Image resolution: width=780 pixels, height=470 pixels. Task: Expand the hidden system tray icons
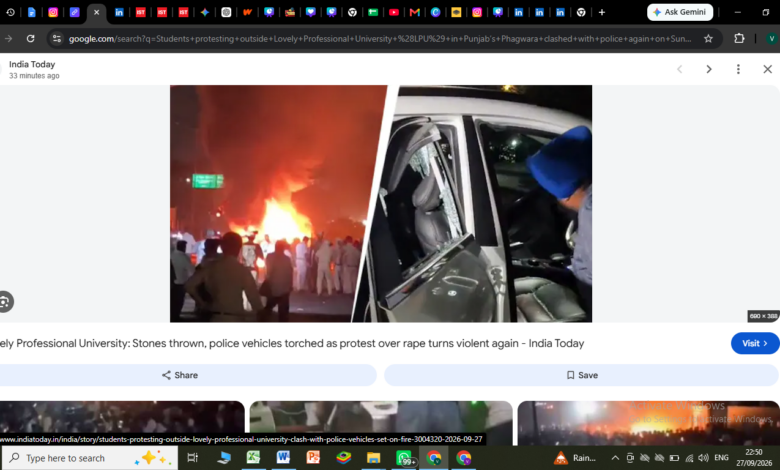click(x=615, y=458)
